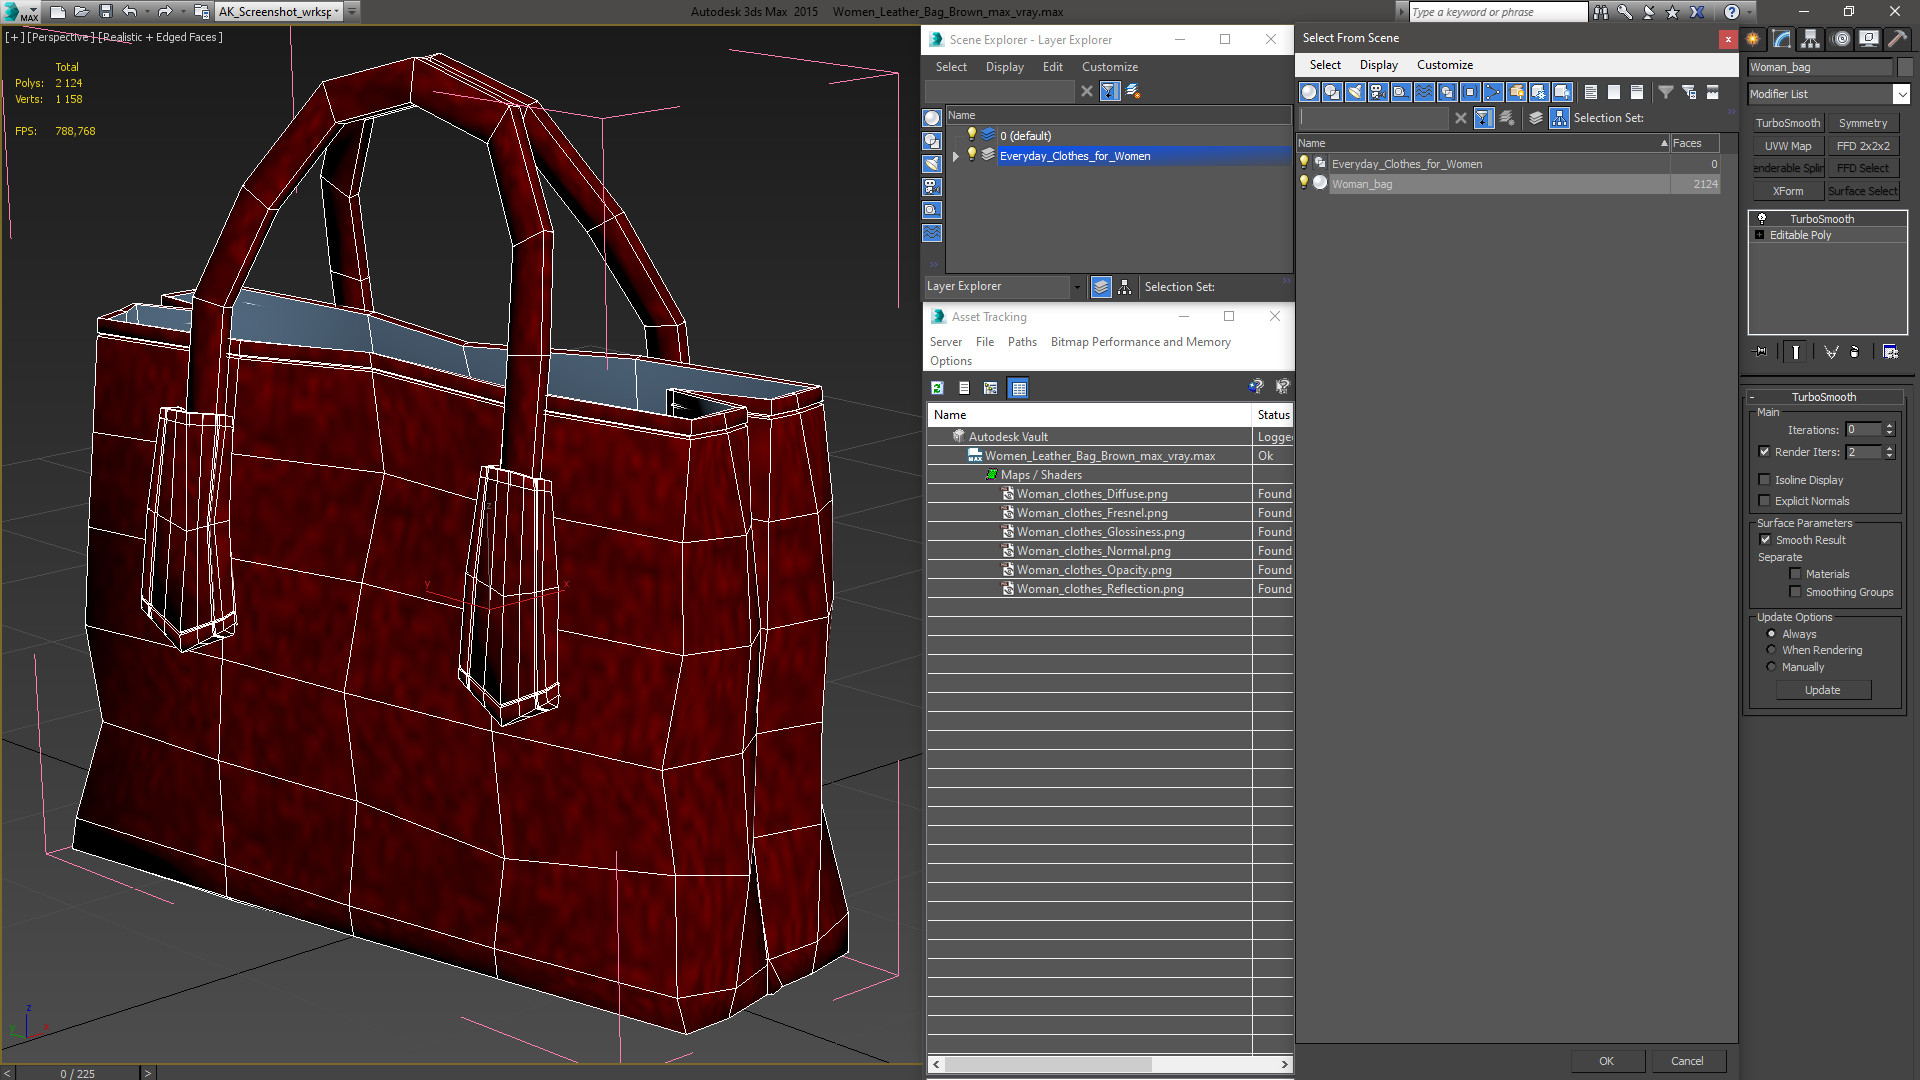Open the Motion panel icon
The image size is (1920, 1080).
coord(1841,39)
